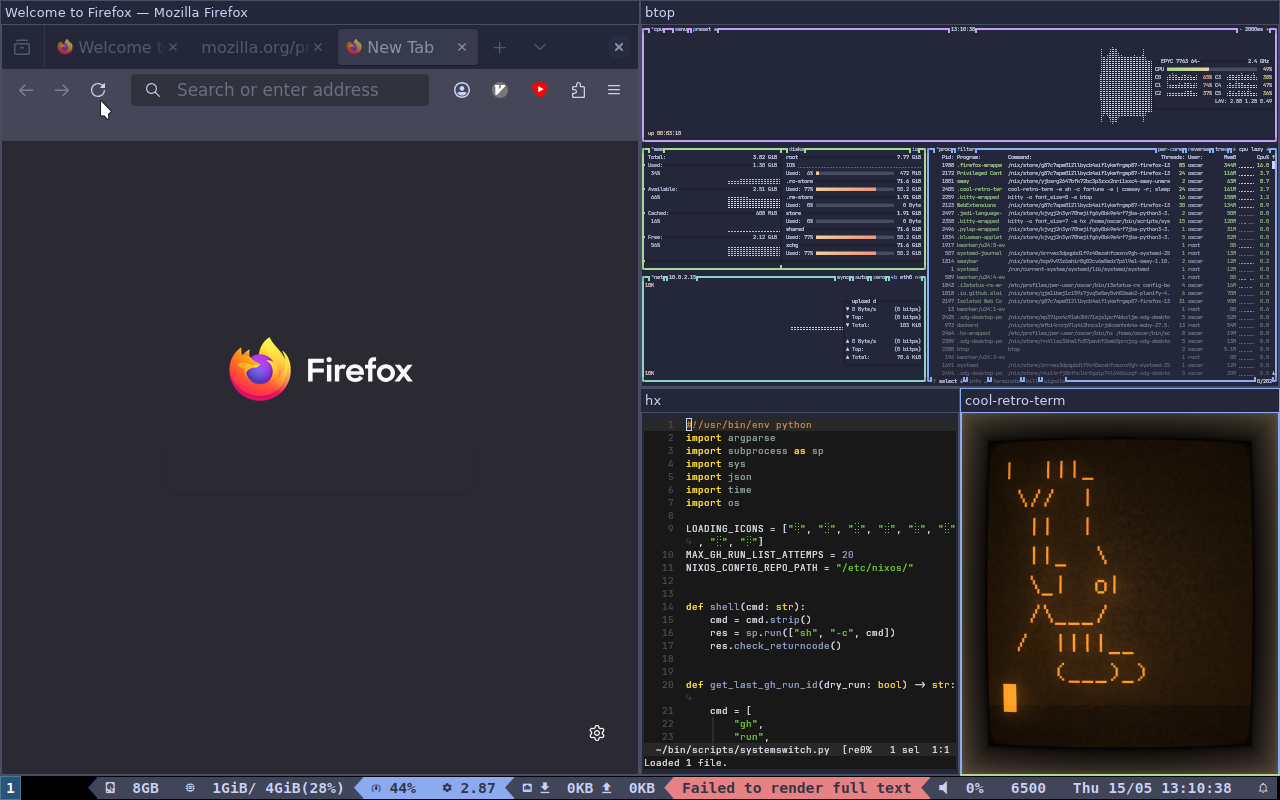Click the hx window title bar
1280x800 pixels.
(x=800, y=400)
